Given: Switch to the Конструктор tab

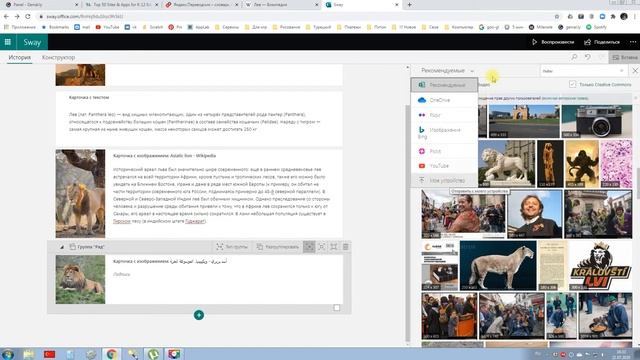Looking at the screenshot, I should click(x=58, y=58).
